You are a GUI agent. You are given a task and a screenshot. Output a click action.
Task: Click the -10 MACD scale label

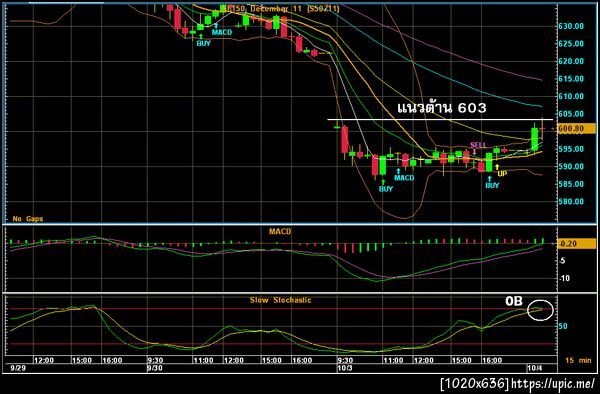click(564, 278)
